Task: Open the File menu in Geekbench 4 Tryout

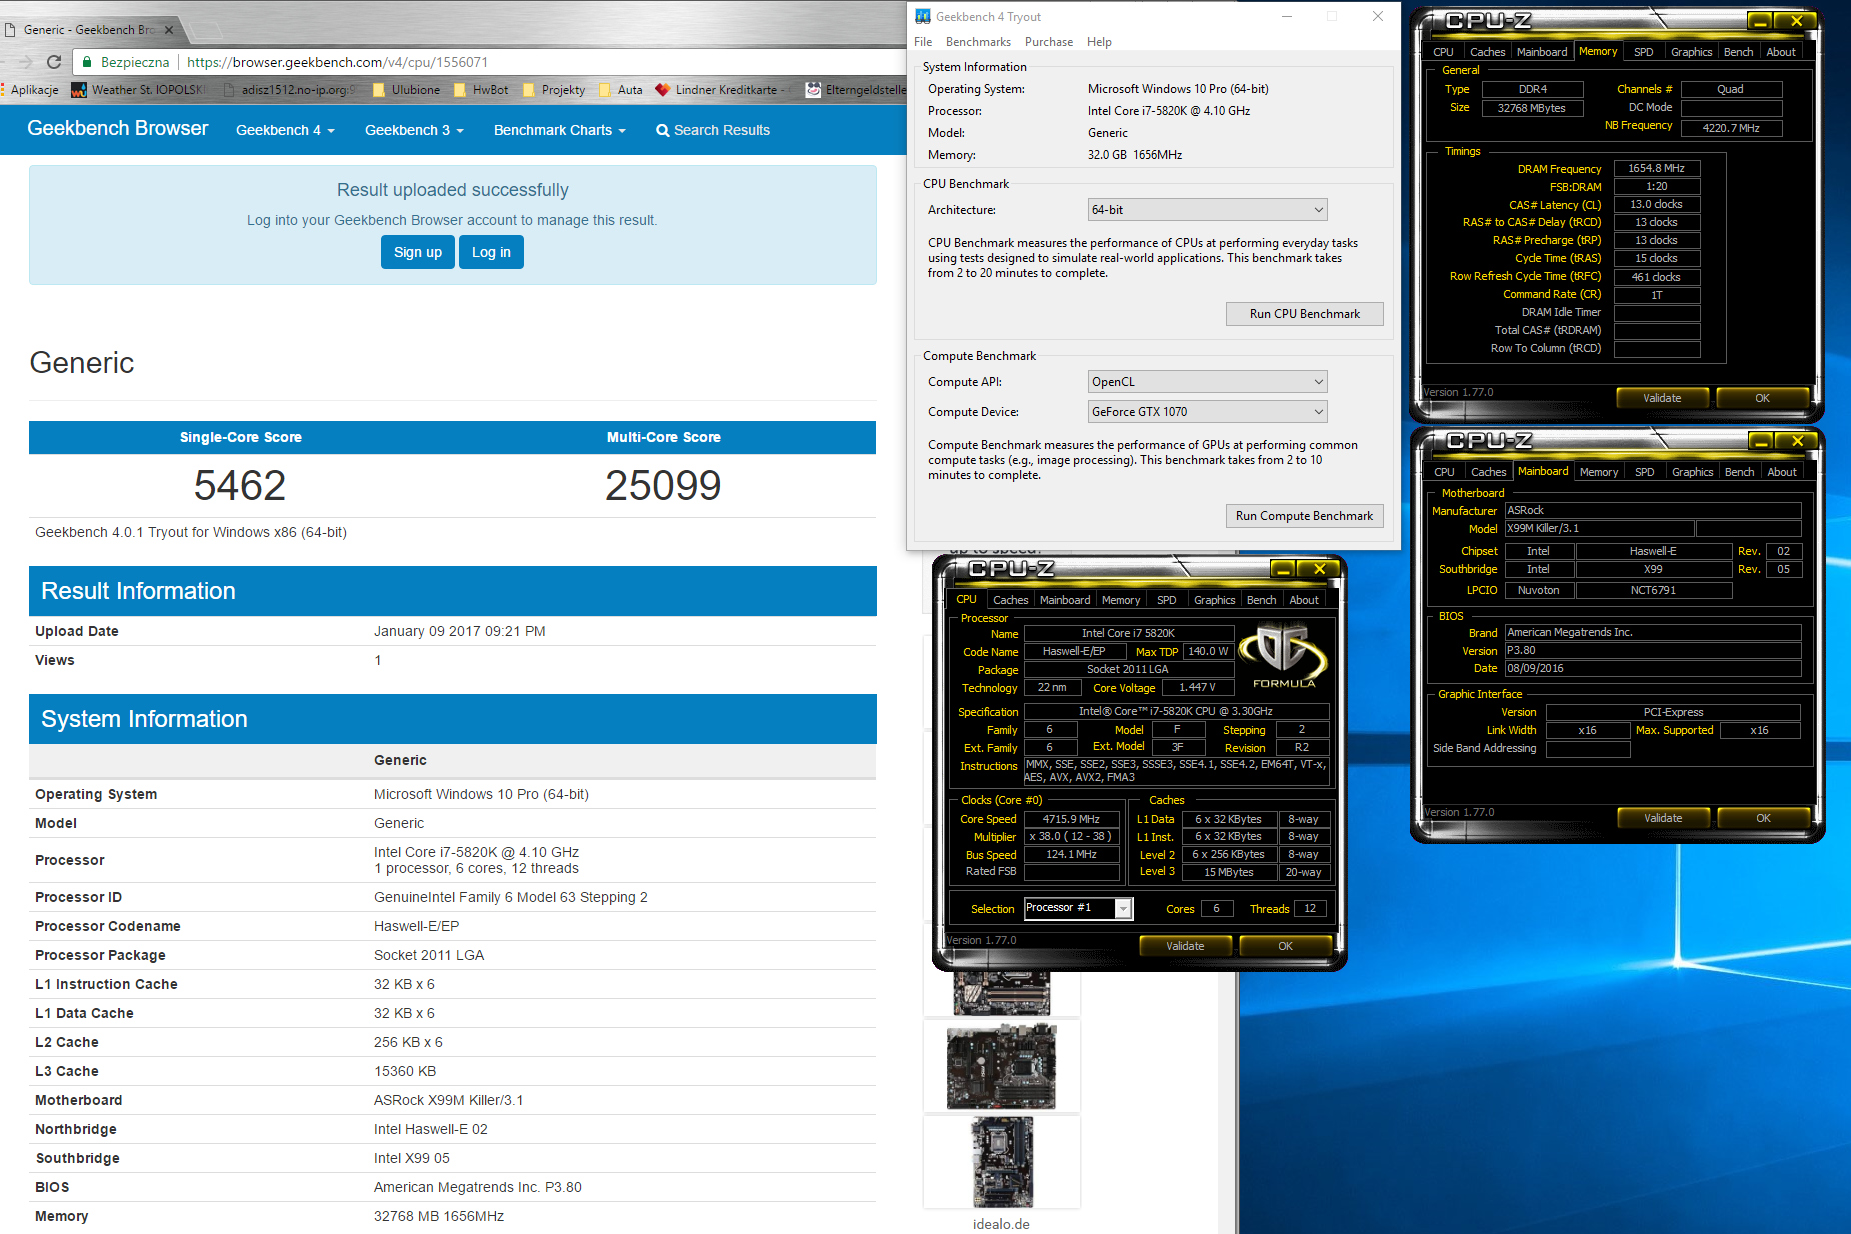Action: click(923, 42)
